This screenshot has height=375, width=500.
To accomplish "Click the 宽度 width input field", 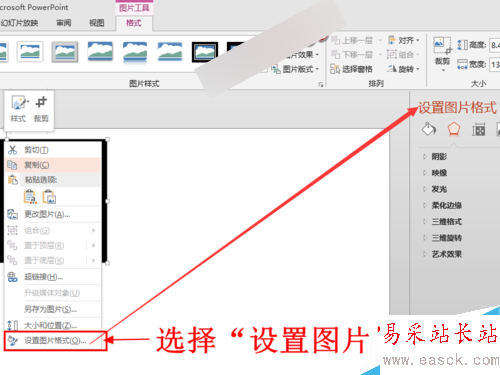I will 495,64.
